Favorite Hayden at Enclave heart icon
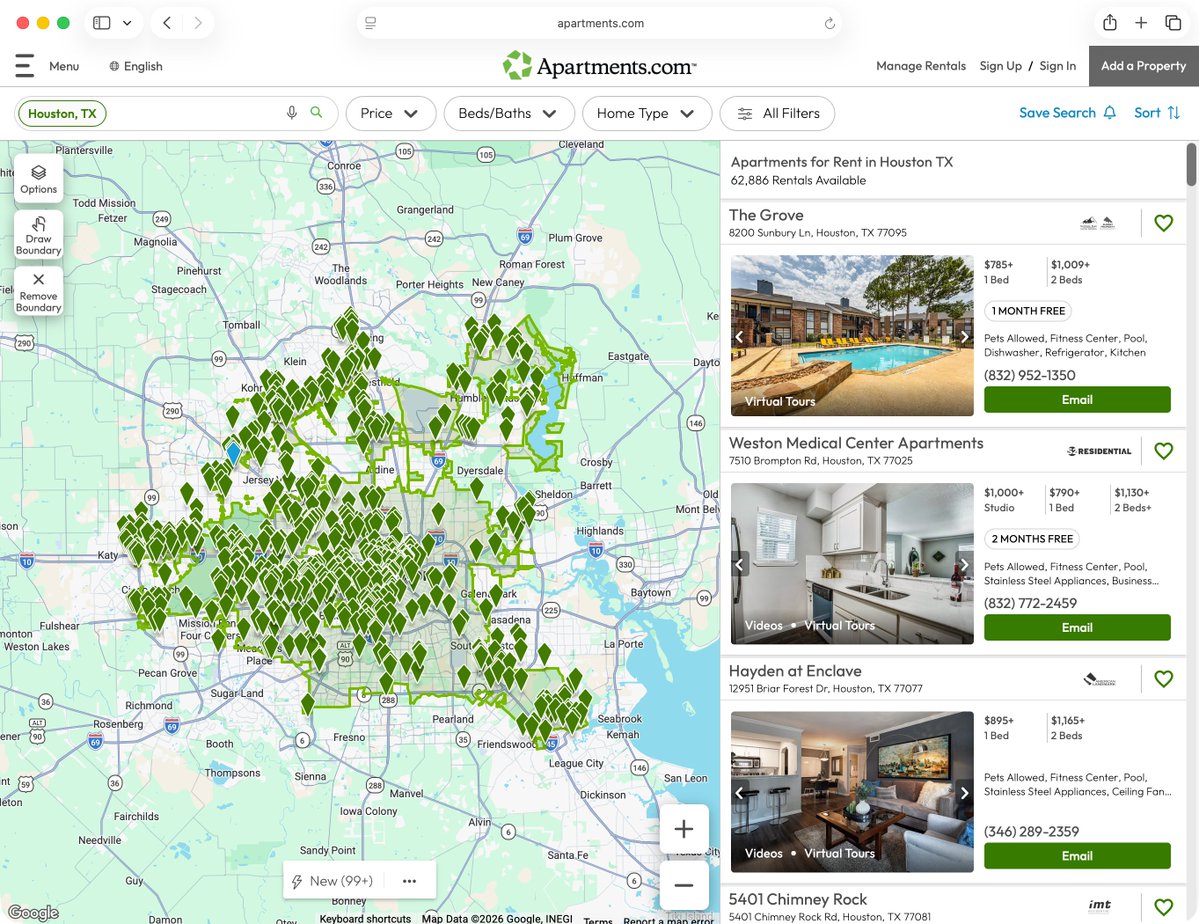The image size is (1199, 924). [x=1163, y=678]
